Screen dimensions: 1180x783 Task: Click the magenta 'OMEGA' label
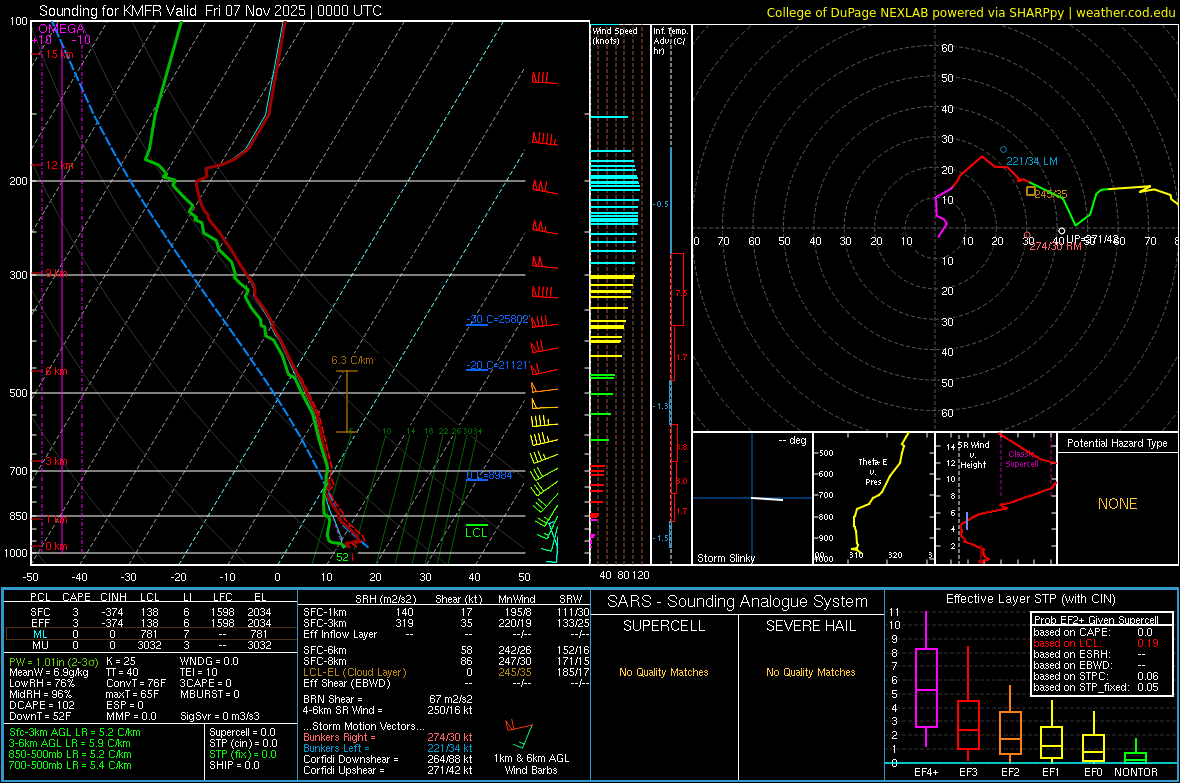pyautogui.click(x=62, y=29)
